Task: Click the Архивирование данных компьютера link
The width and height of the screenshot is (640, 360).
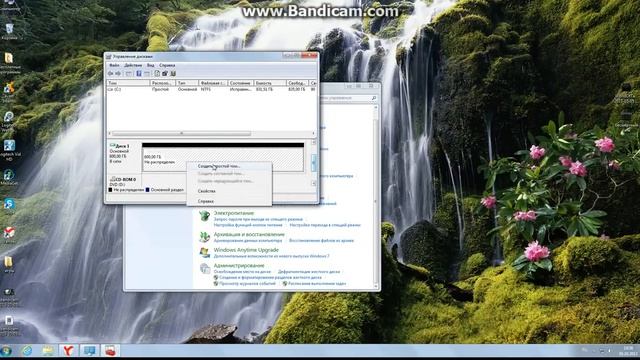Action: click(248, 240)
